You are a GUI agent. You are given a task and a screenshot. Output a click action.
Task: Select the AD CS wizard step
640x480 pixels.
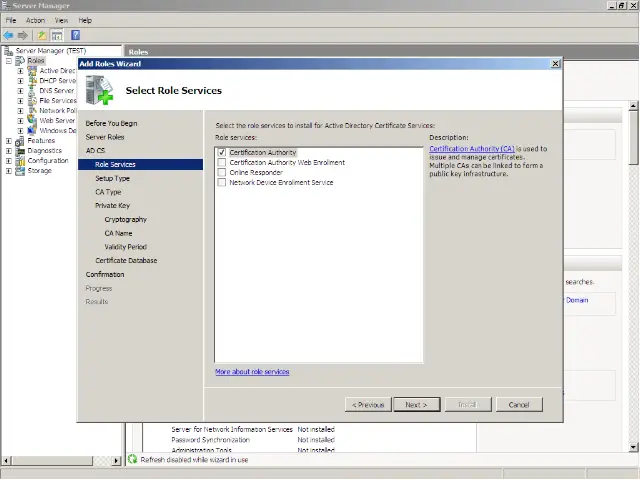96,151
